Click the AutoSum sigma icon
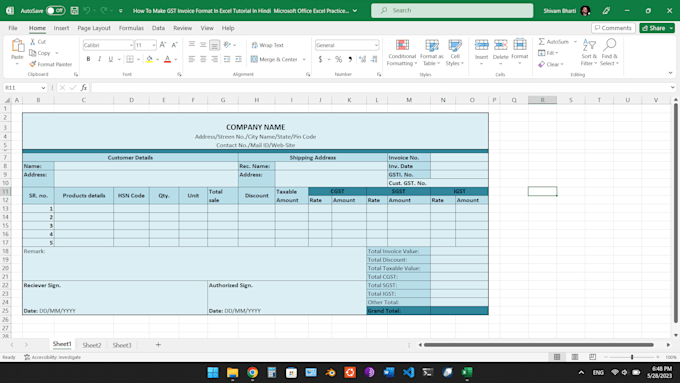Viewport: 680px width, 383px height. [x=542, y=42]
